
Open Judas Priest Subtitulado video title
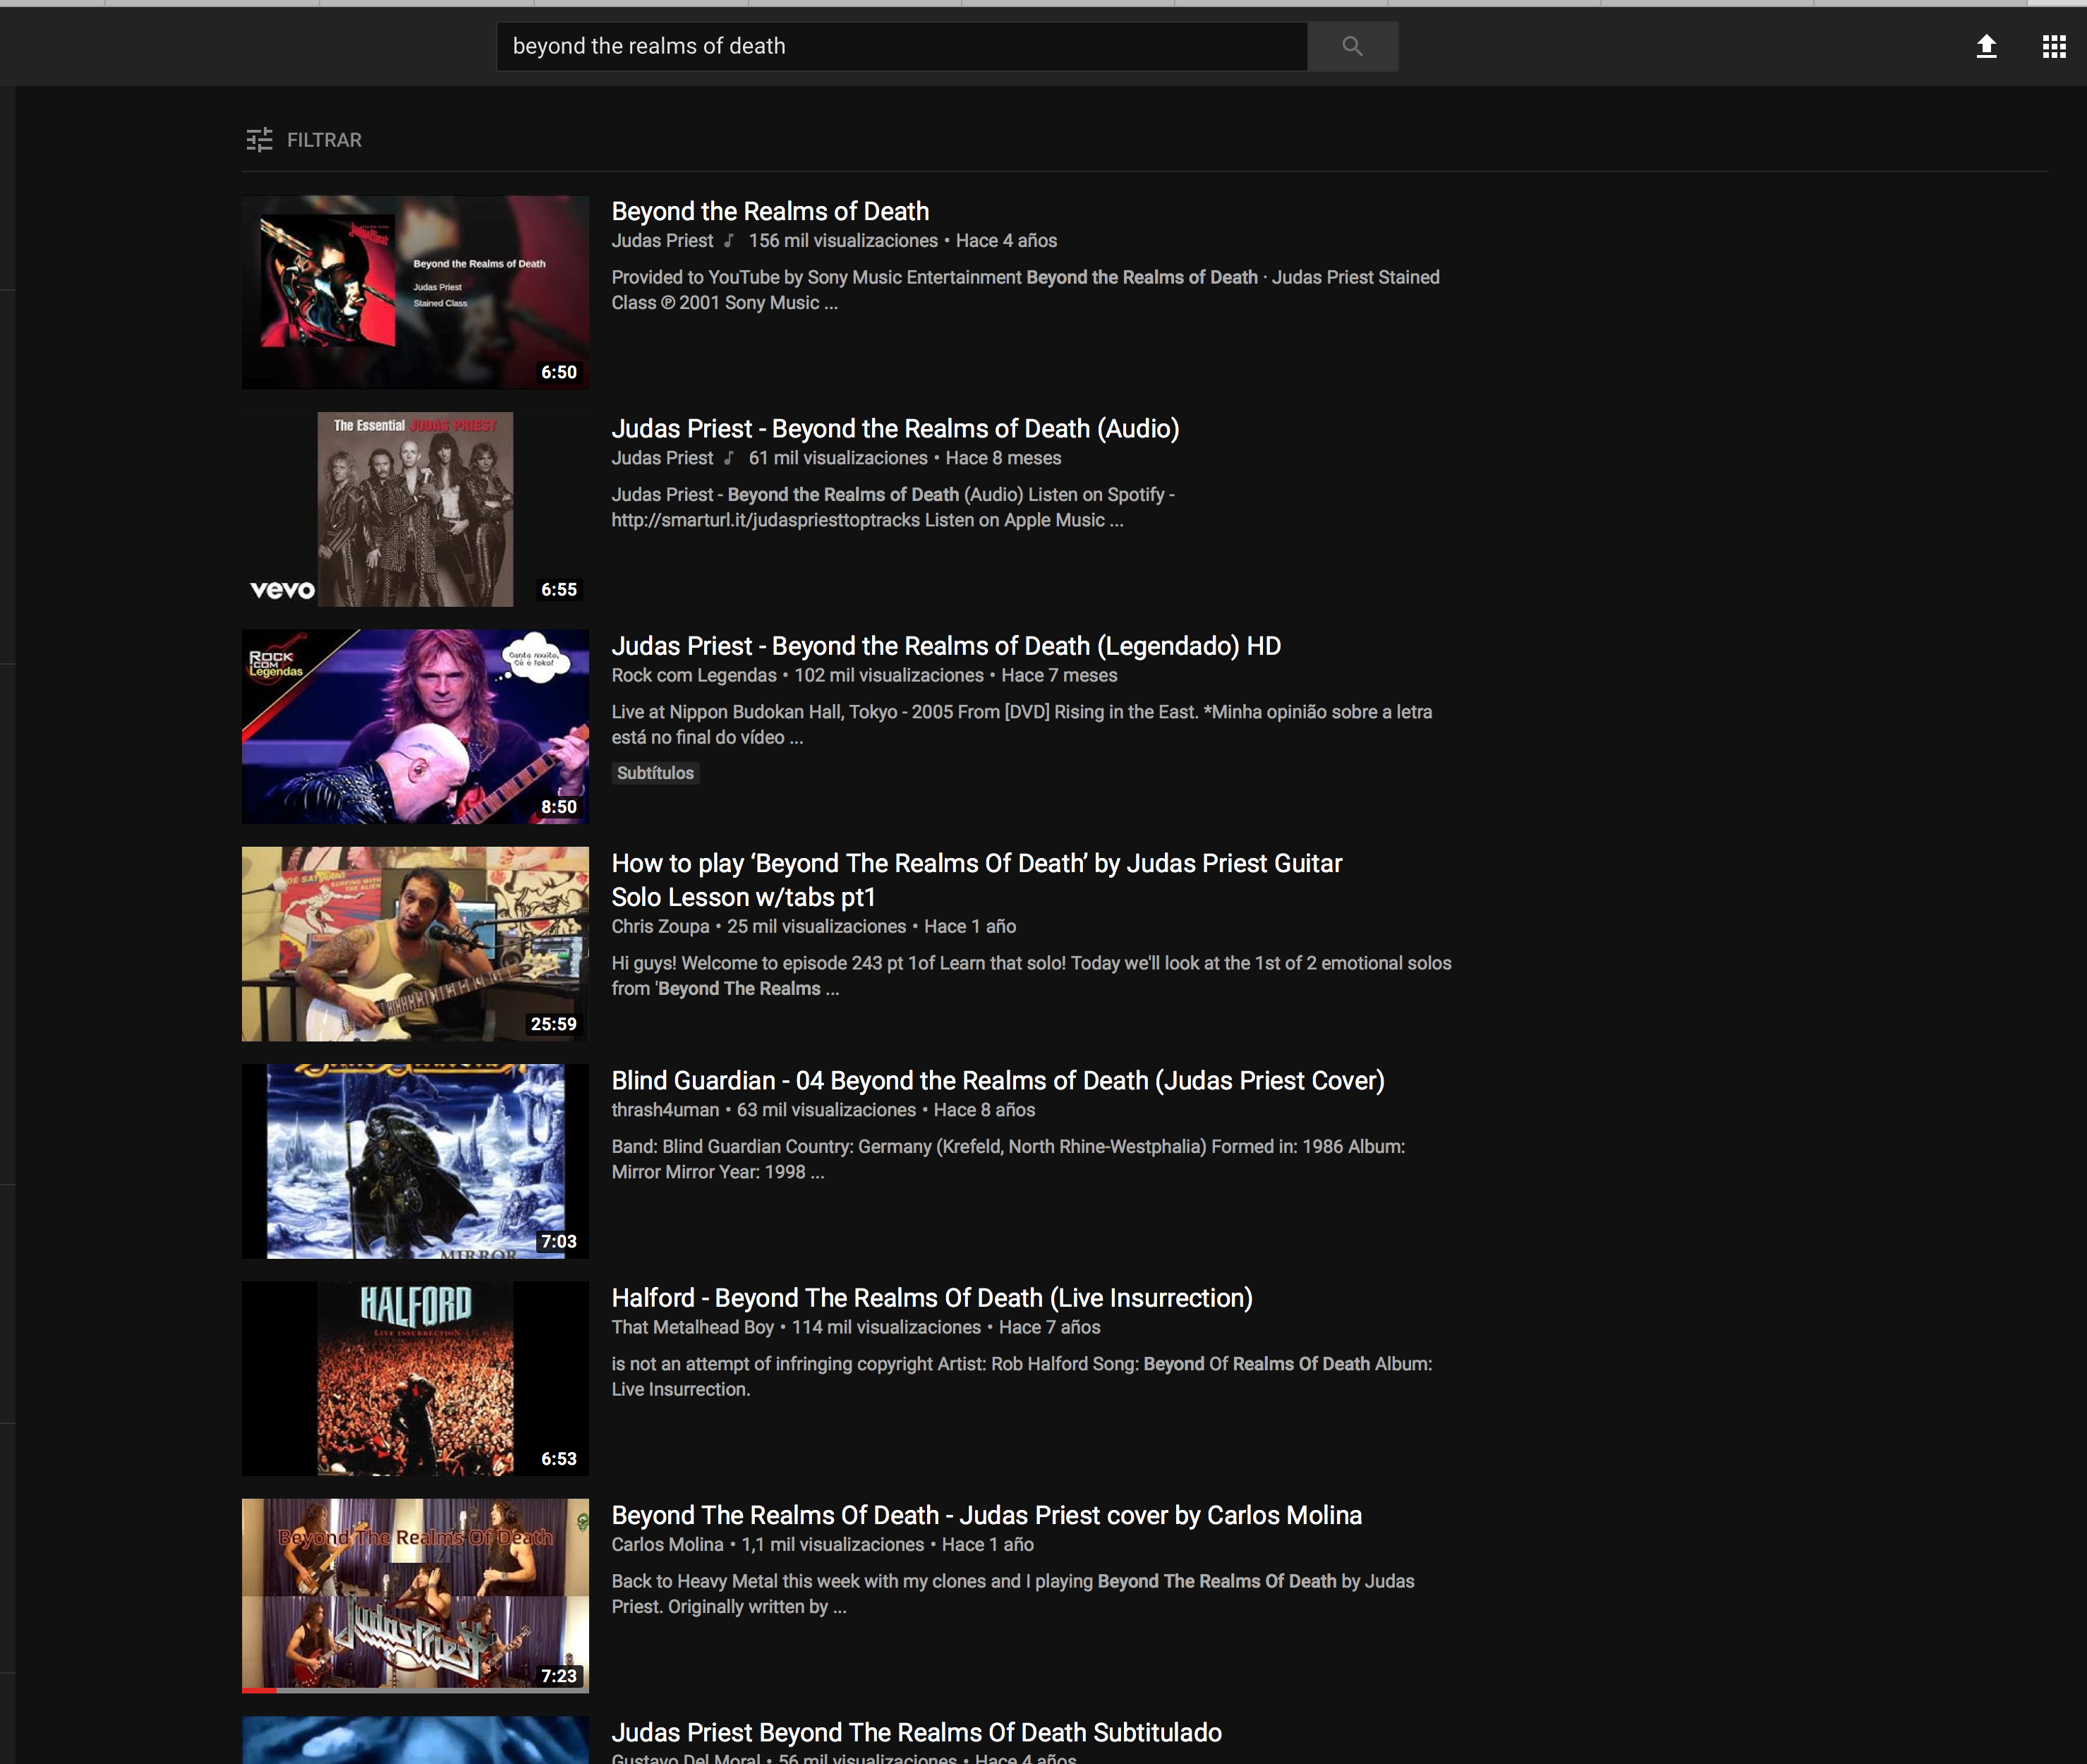pyautogui.click(x=916, y=1732)
